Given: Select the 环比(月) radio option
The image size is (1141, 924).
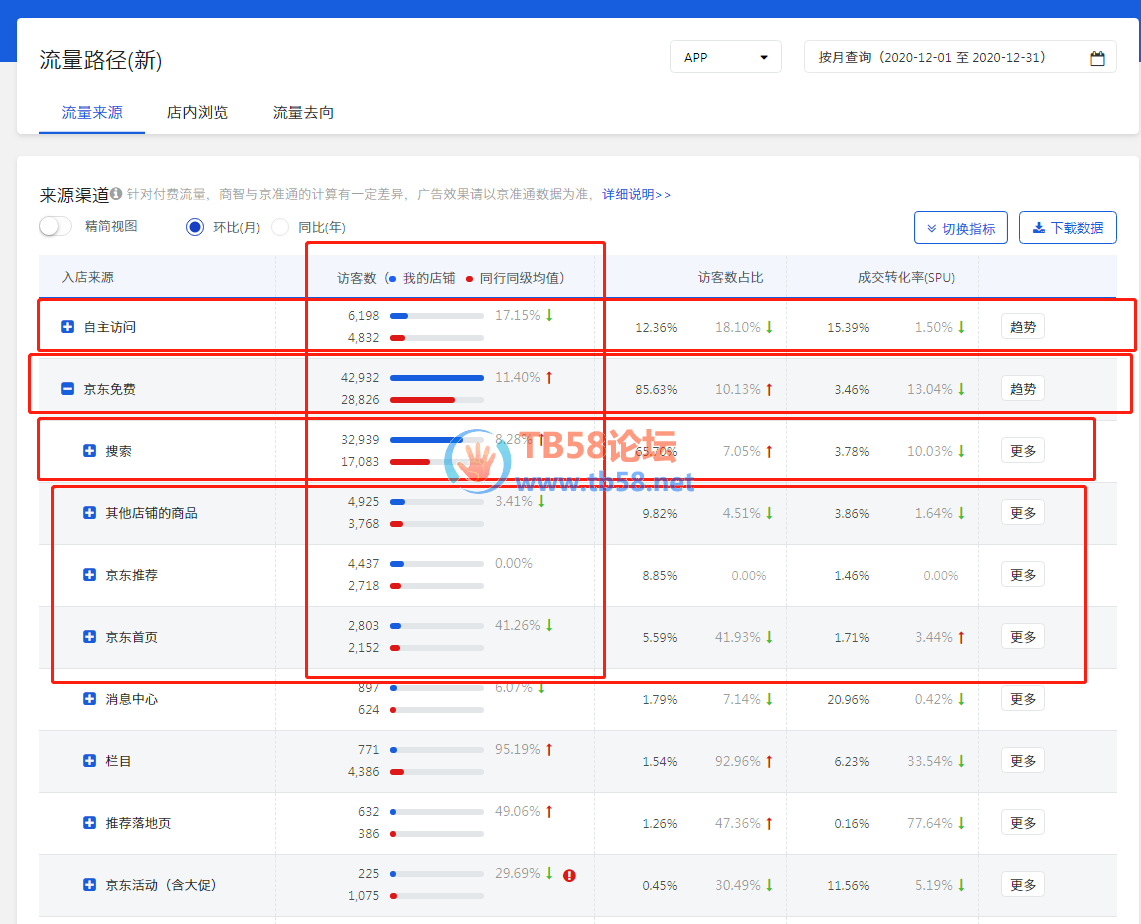Looking at the screenshot, I should 194,227.
